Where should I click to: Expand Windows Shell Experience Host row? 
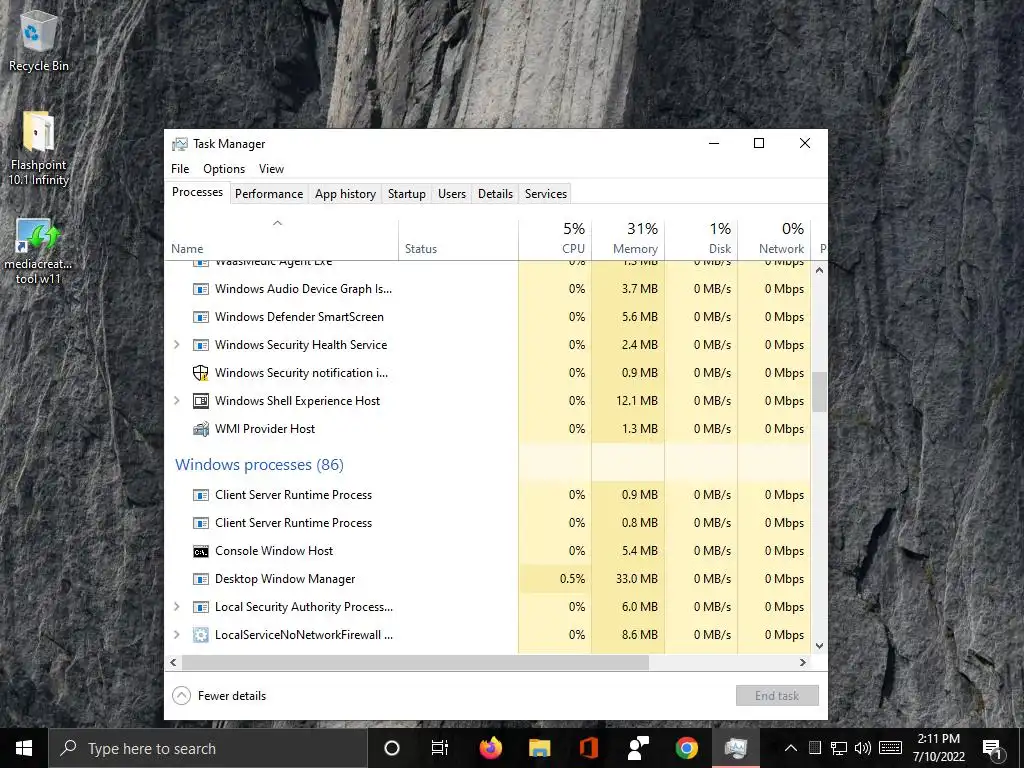[176, 401]
